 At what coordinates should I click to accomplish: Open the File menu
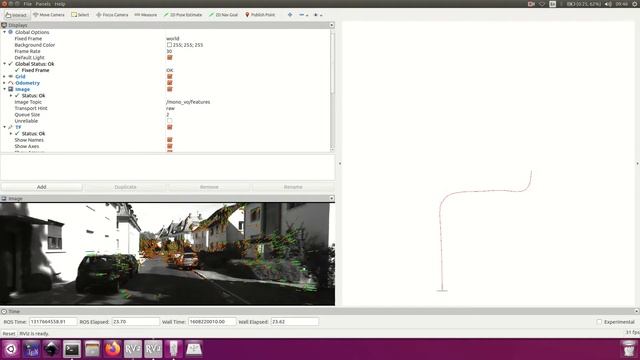(x=28, y=4)
